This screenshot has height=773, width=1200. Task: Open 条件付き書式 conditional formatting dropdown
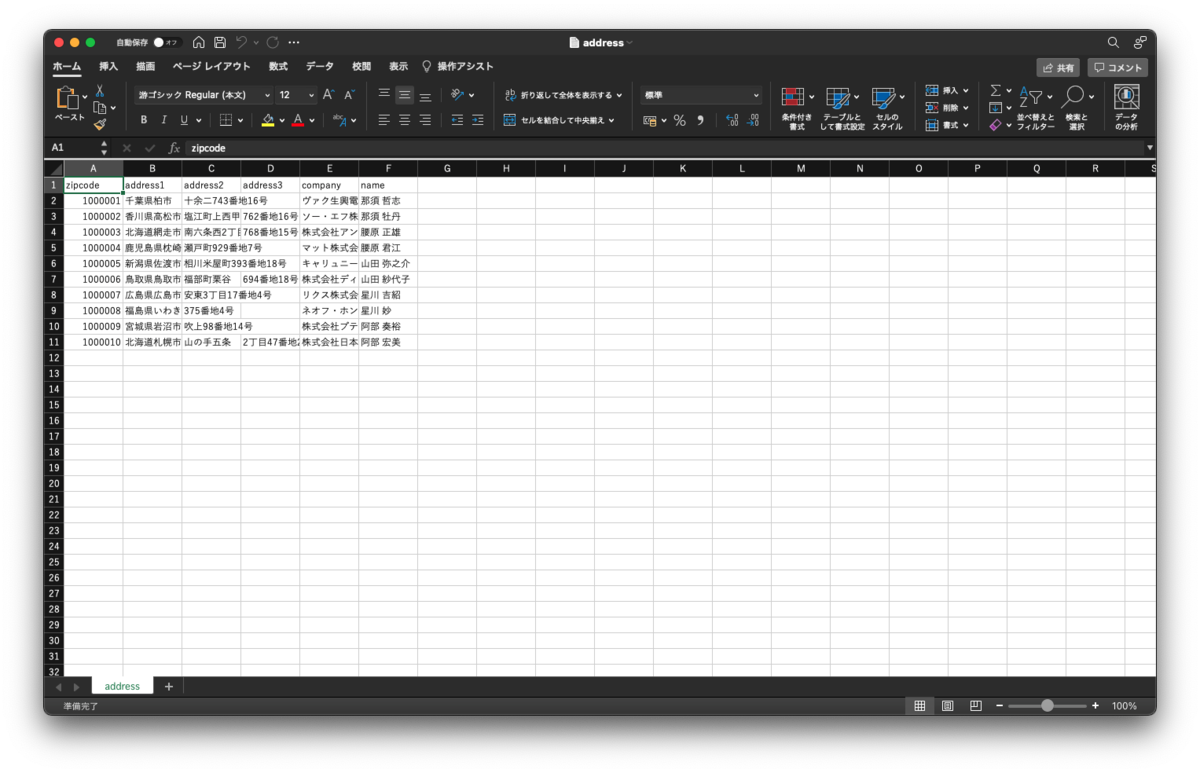(x=797, y=108)
